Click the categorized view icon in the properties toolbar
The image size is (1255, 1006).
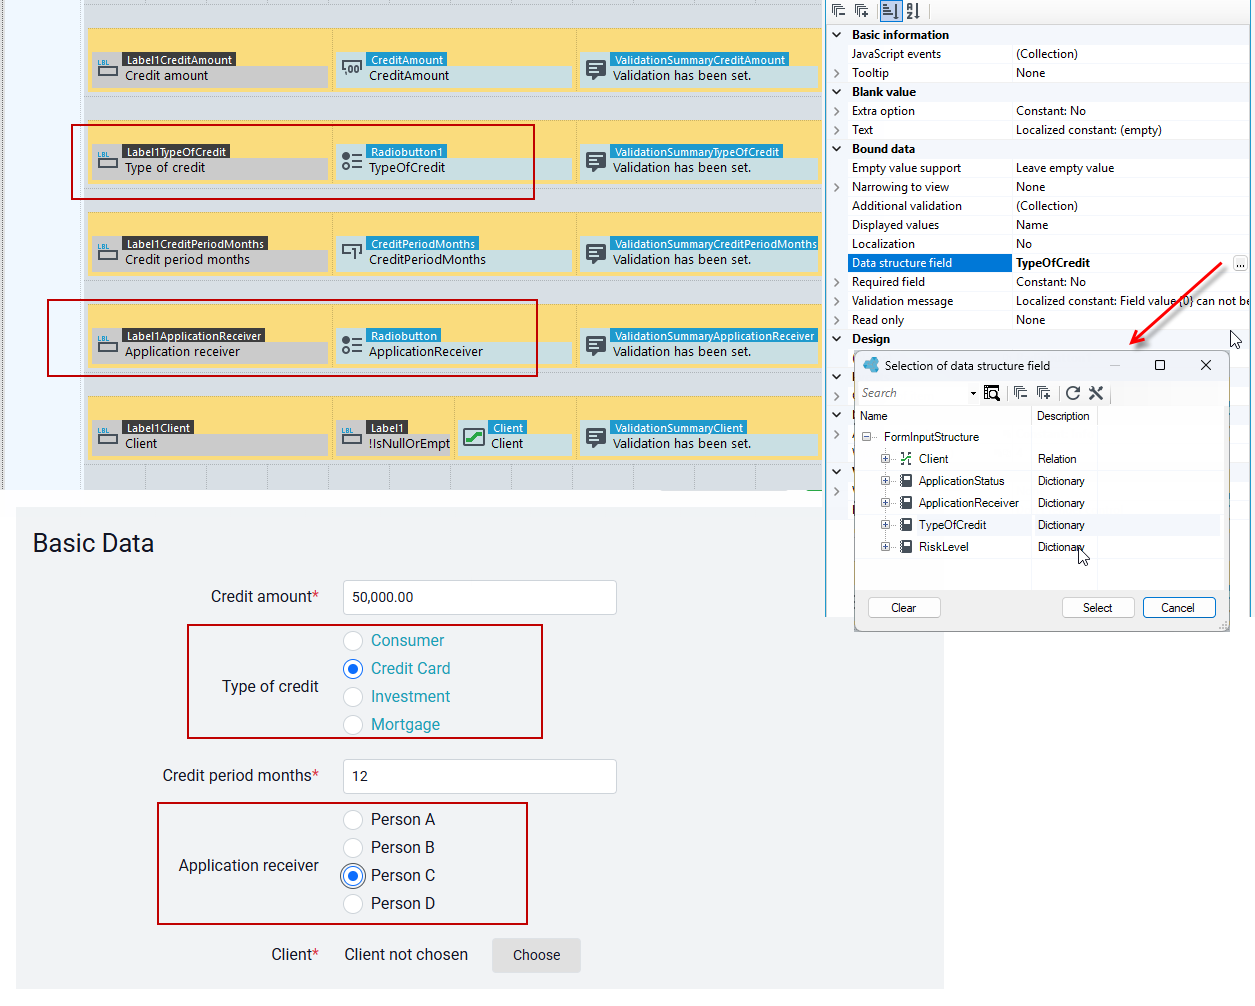coord(889,11)
